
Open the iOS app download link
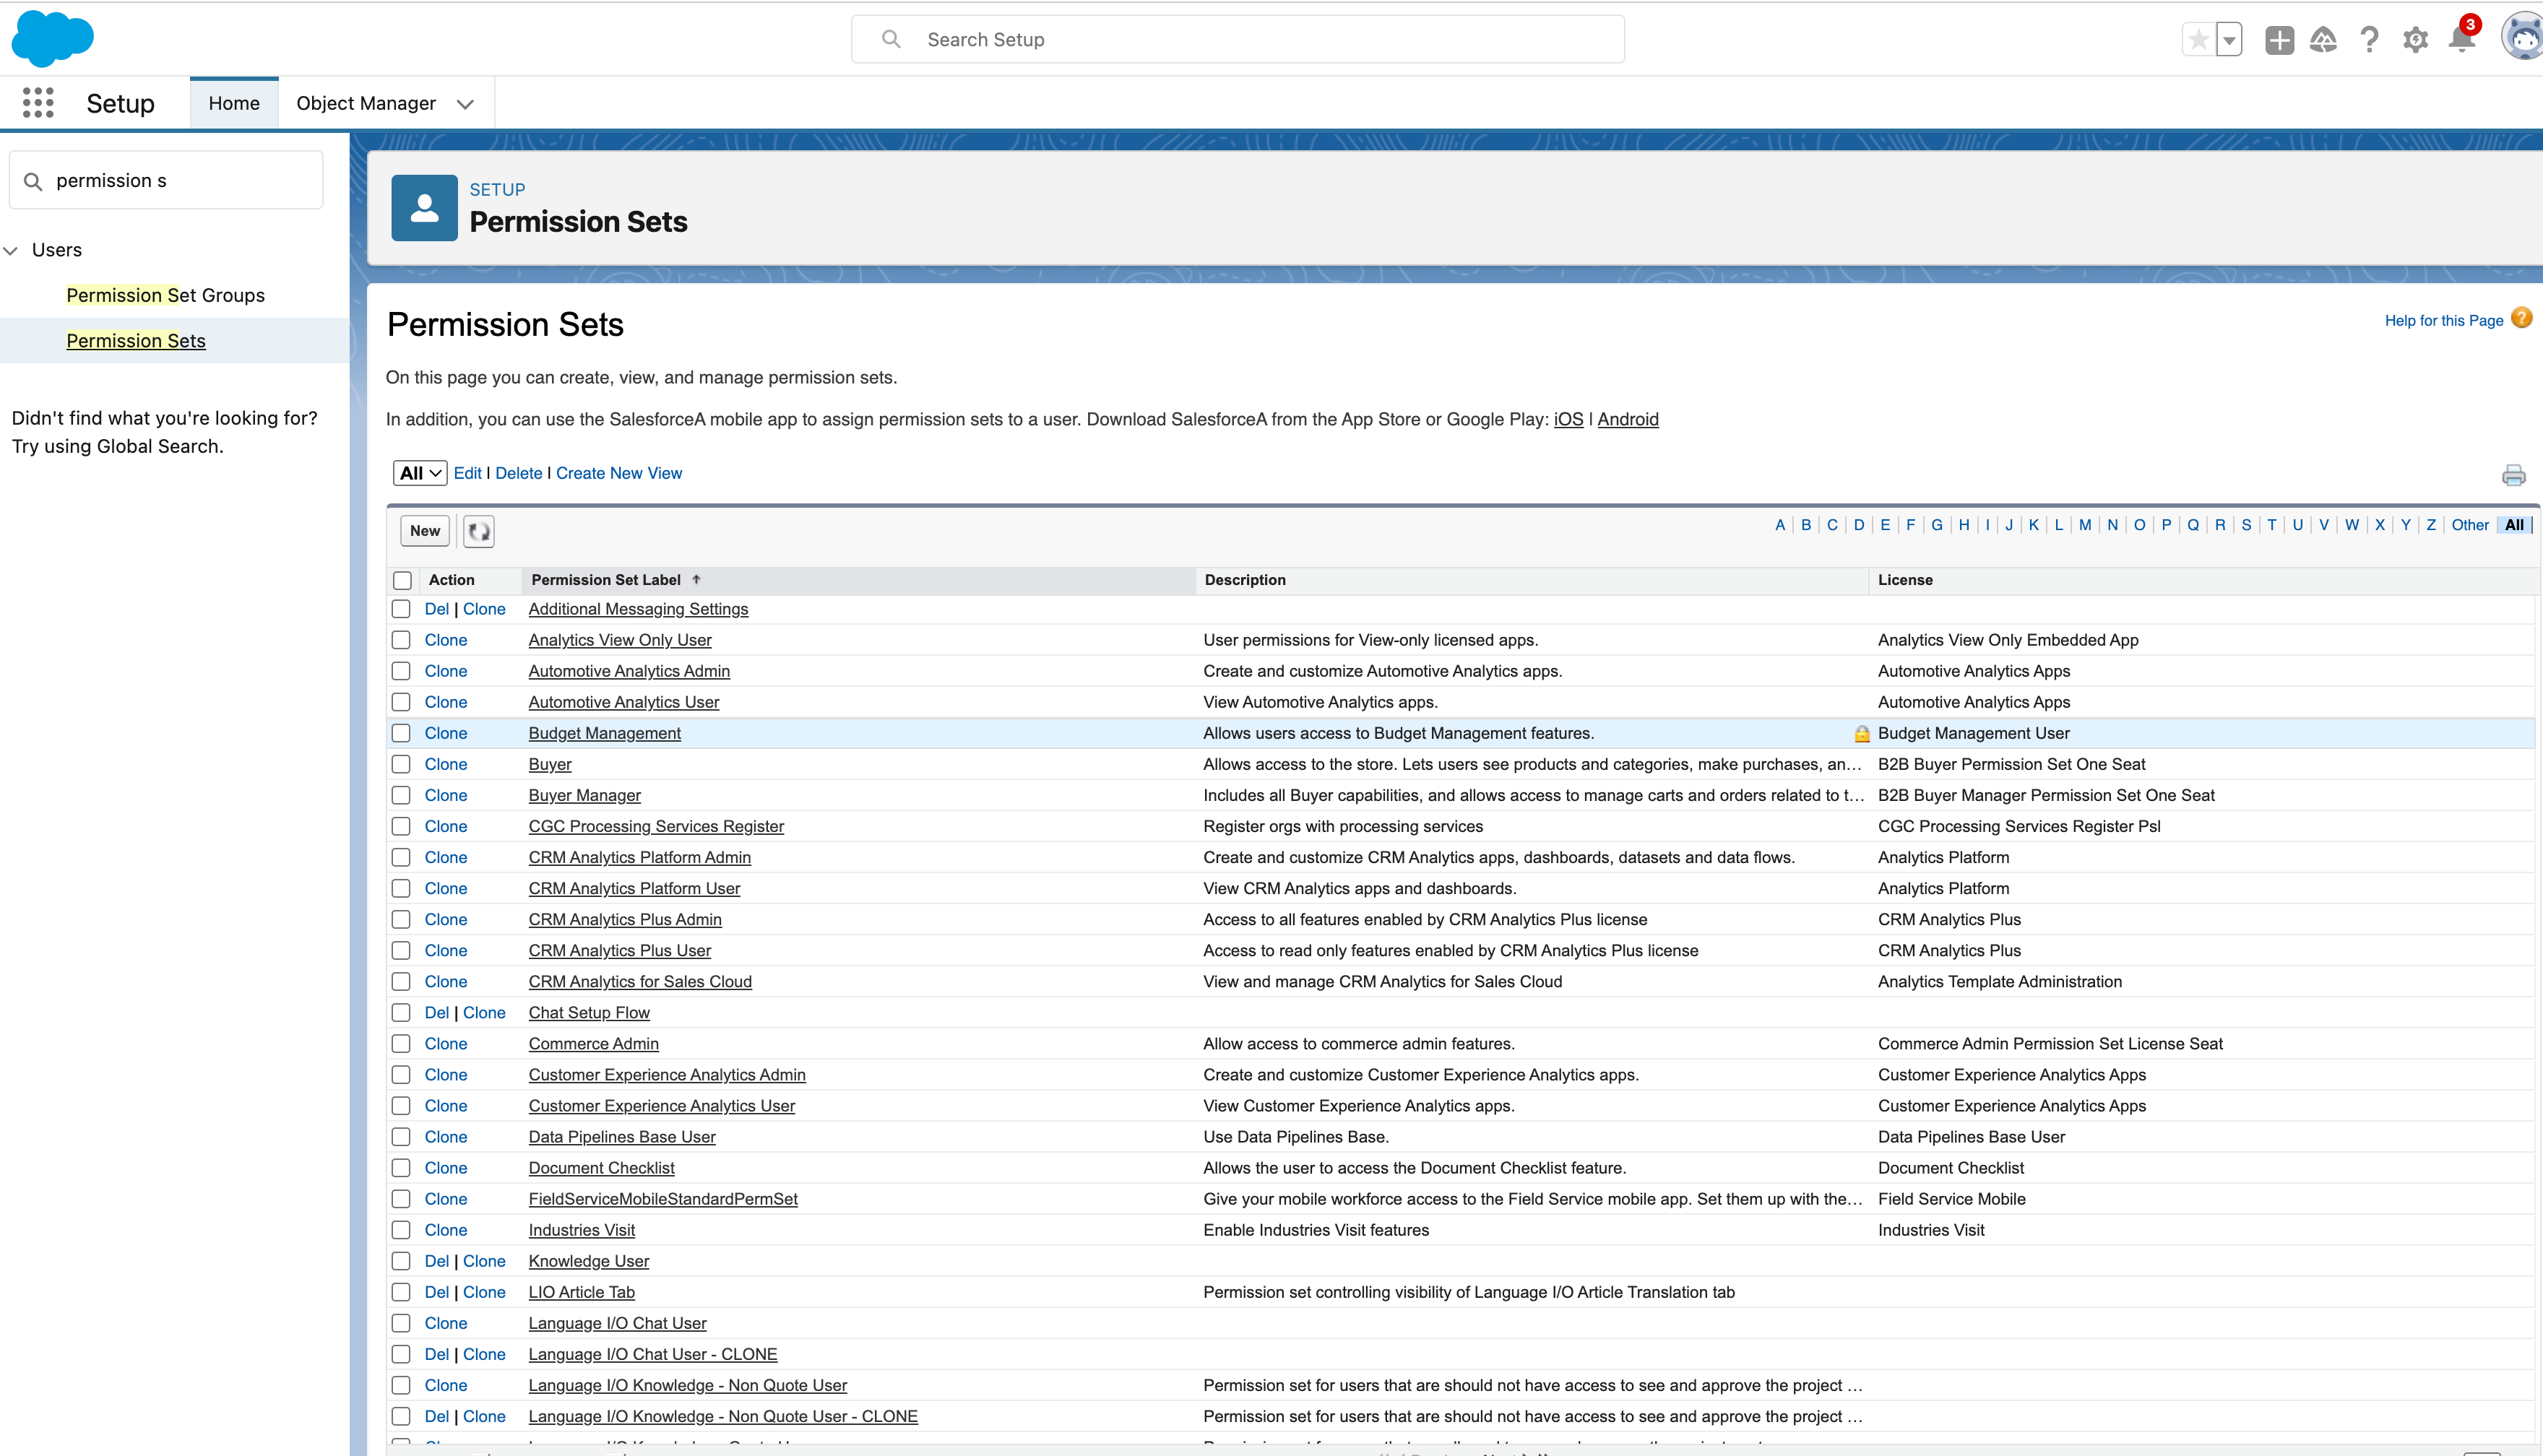(x=1568, y=419)
